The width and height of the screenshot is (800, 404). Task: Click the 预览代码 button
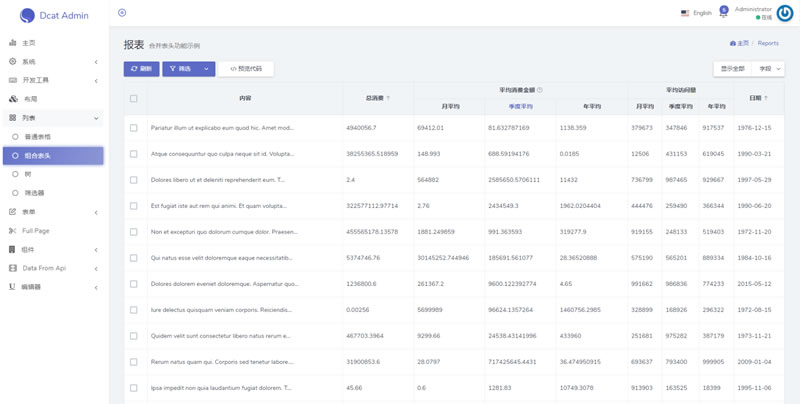coord(246,69)
